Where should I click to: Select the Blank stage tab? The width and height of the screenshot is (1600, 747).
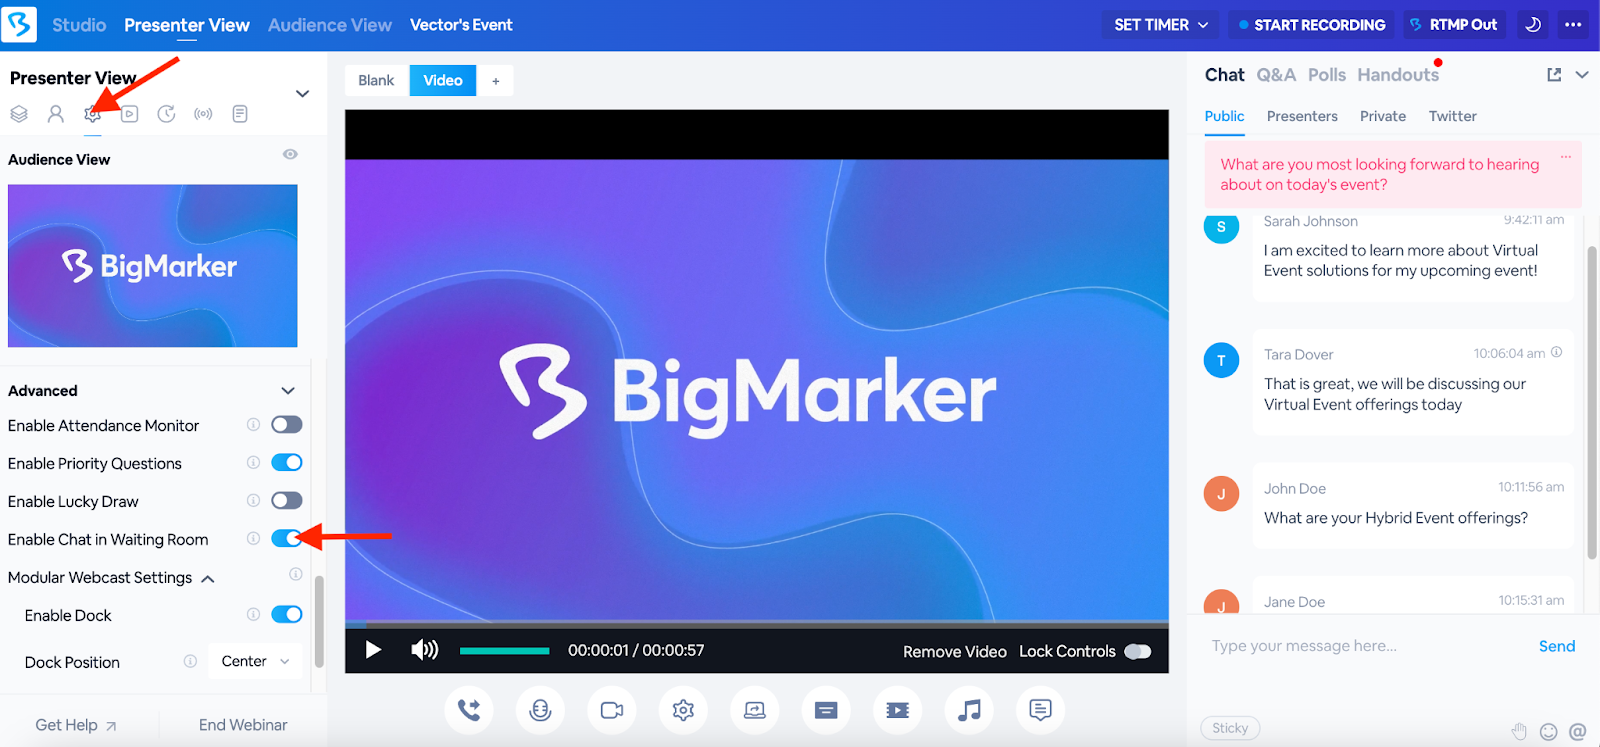376,80
